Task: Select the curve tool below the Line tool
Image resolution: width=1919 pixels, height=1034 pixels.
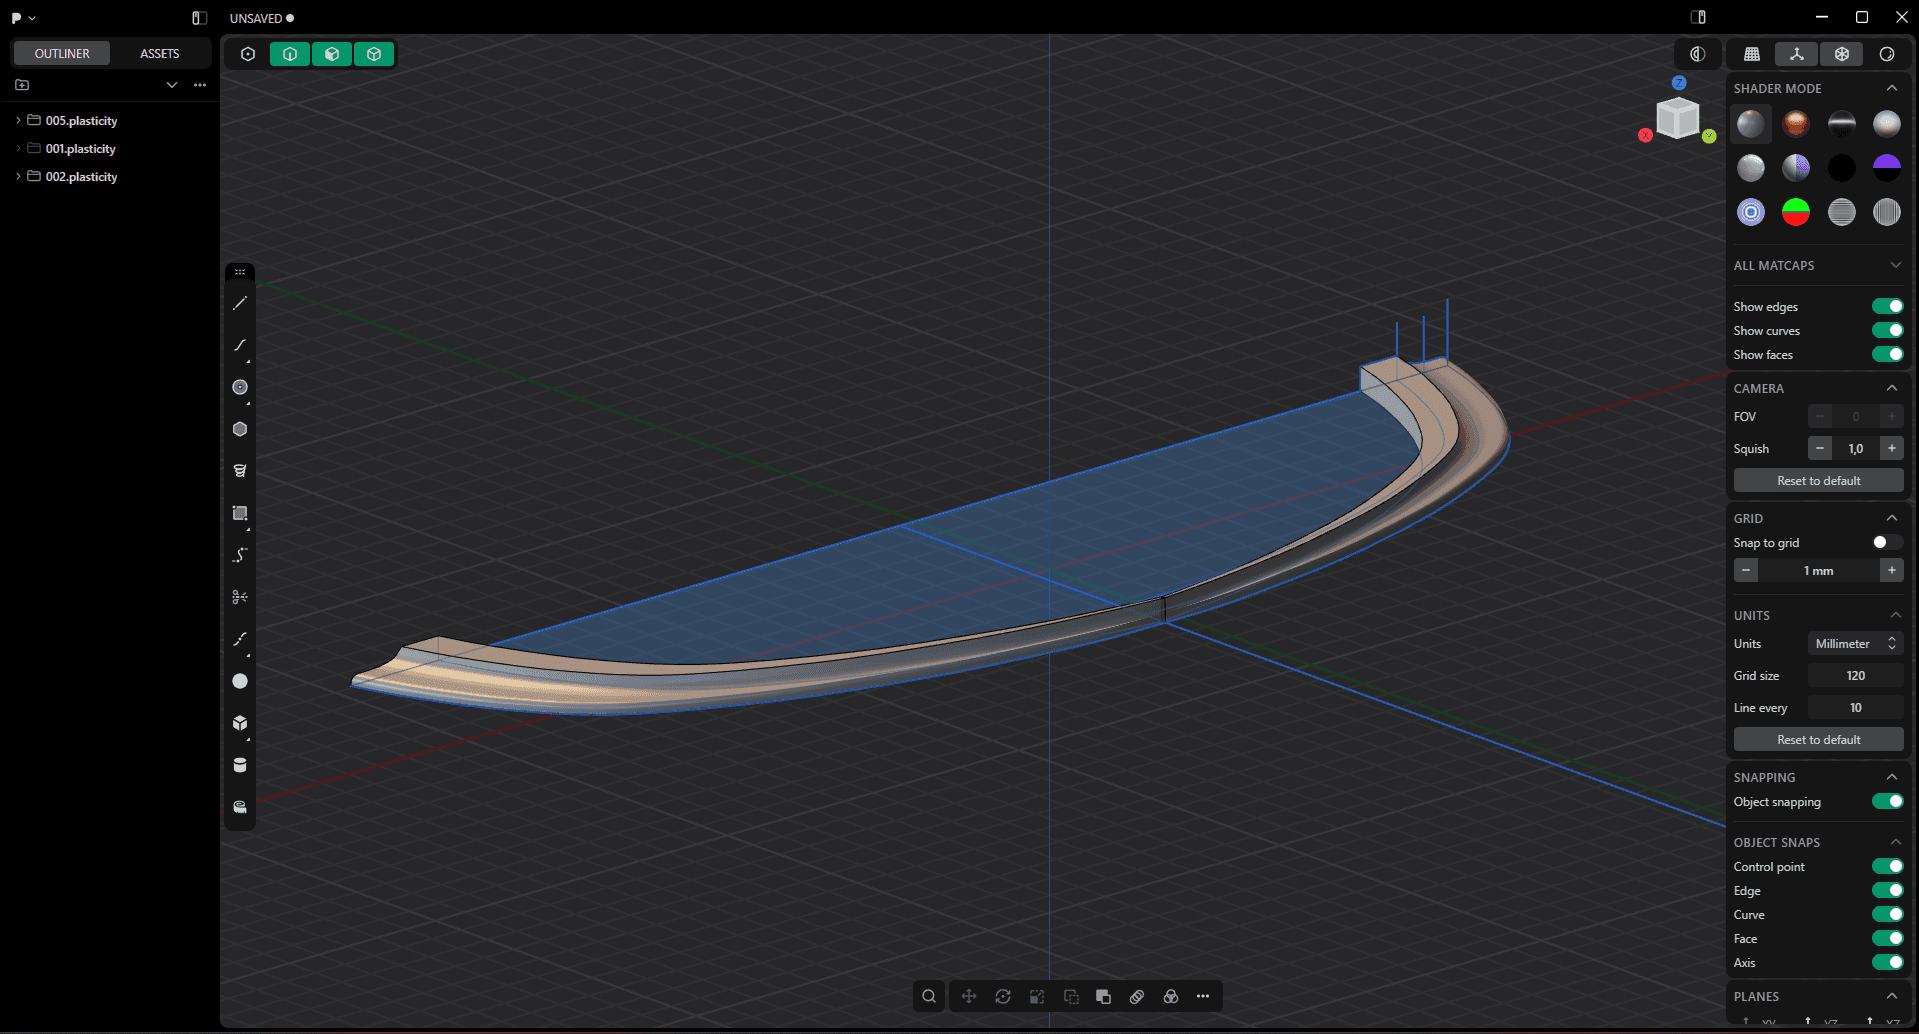Action: point(240,345)
